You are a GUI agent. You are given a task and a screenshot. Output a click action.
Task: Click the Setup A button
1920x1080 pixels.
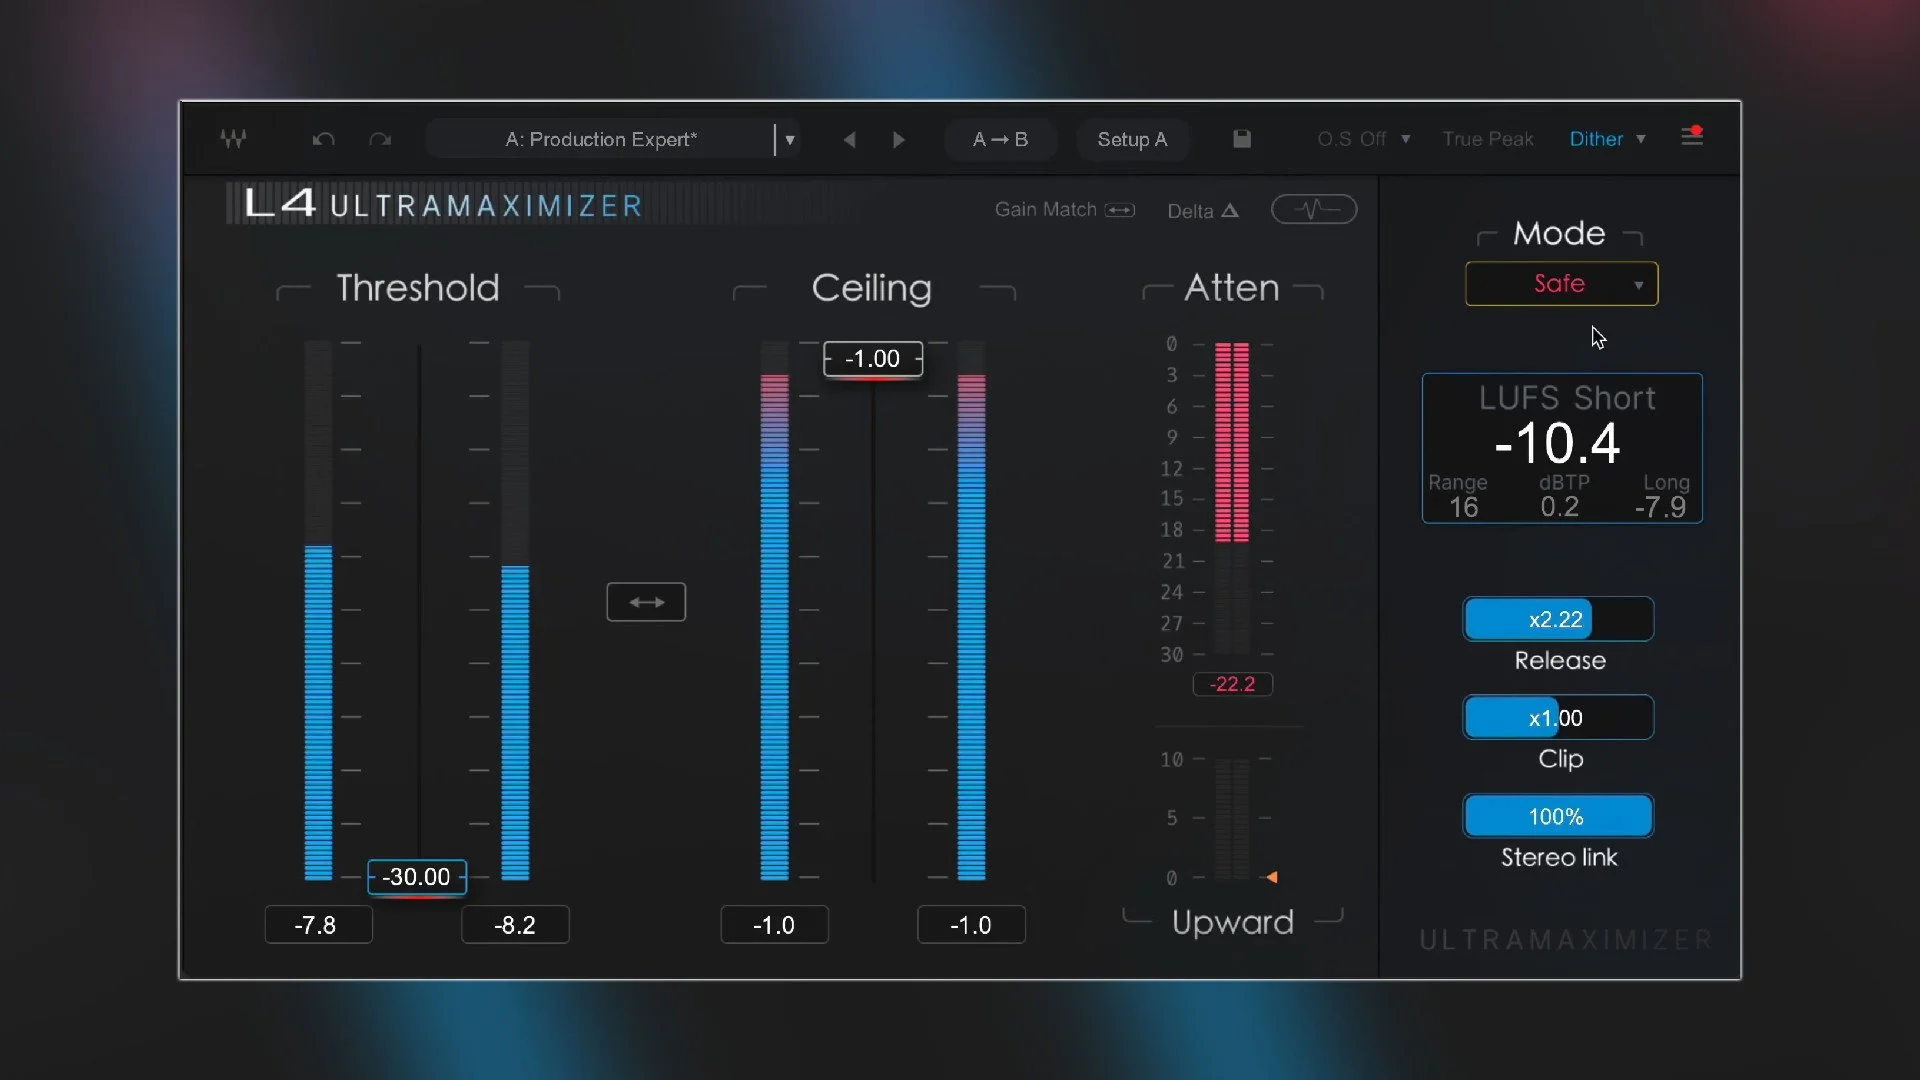pos(1132,139)
